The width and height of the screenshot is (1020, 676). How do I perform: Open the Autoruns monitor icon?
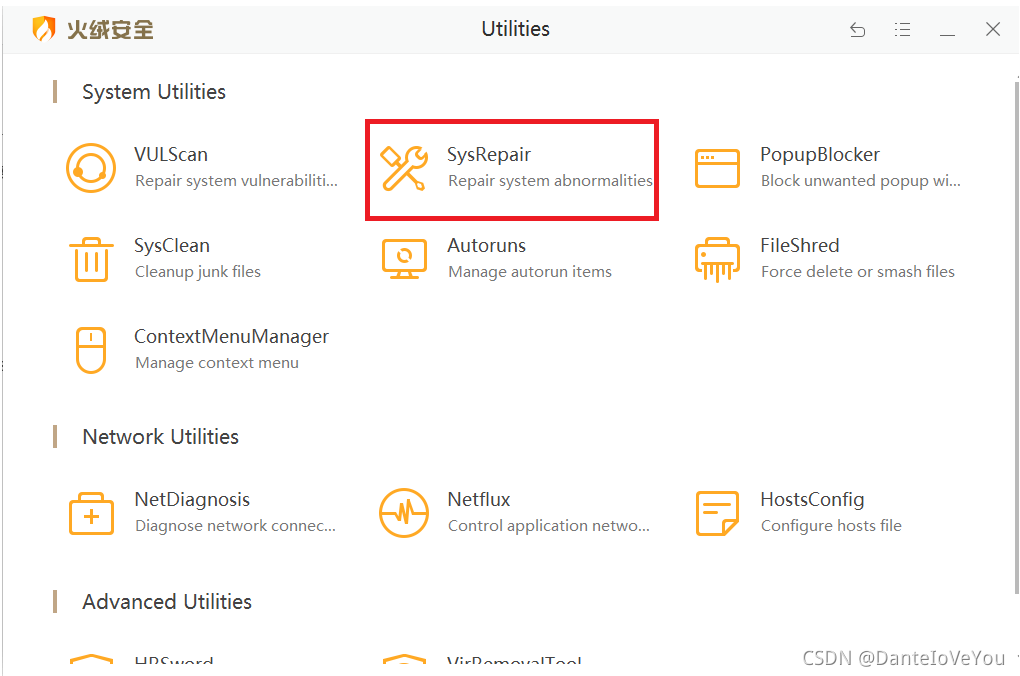[x=404, y=259]
